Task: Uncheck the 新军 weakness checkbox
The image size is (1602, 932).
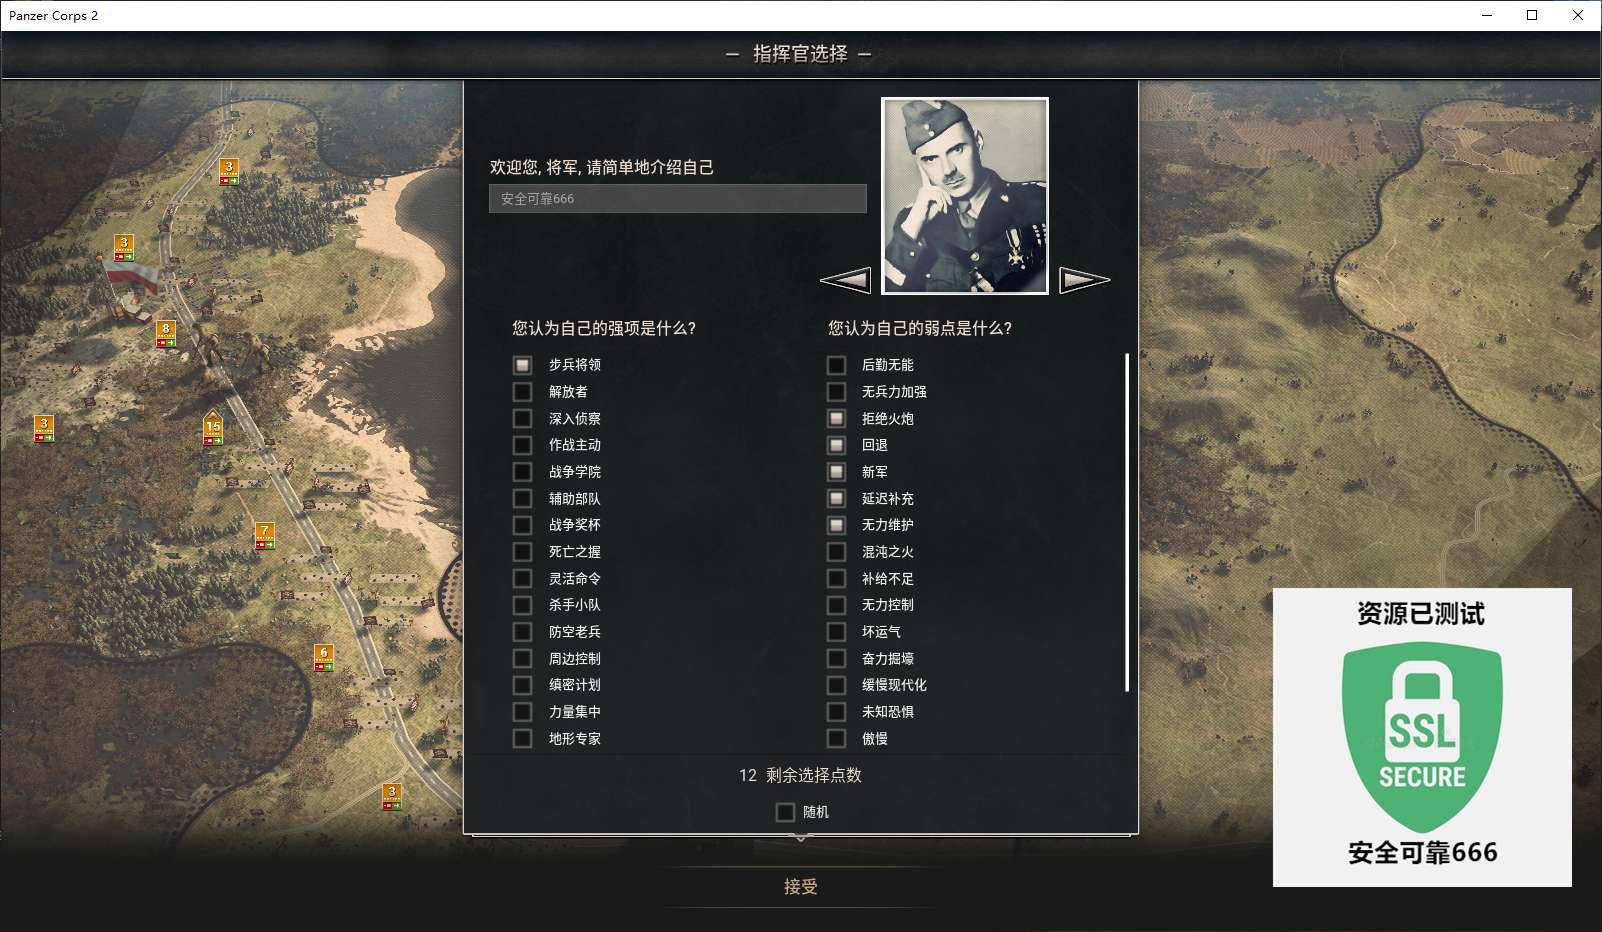Action: pyautogui.click(x=836, y=472)
